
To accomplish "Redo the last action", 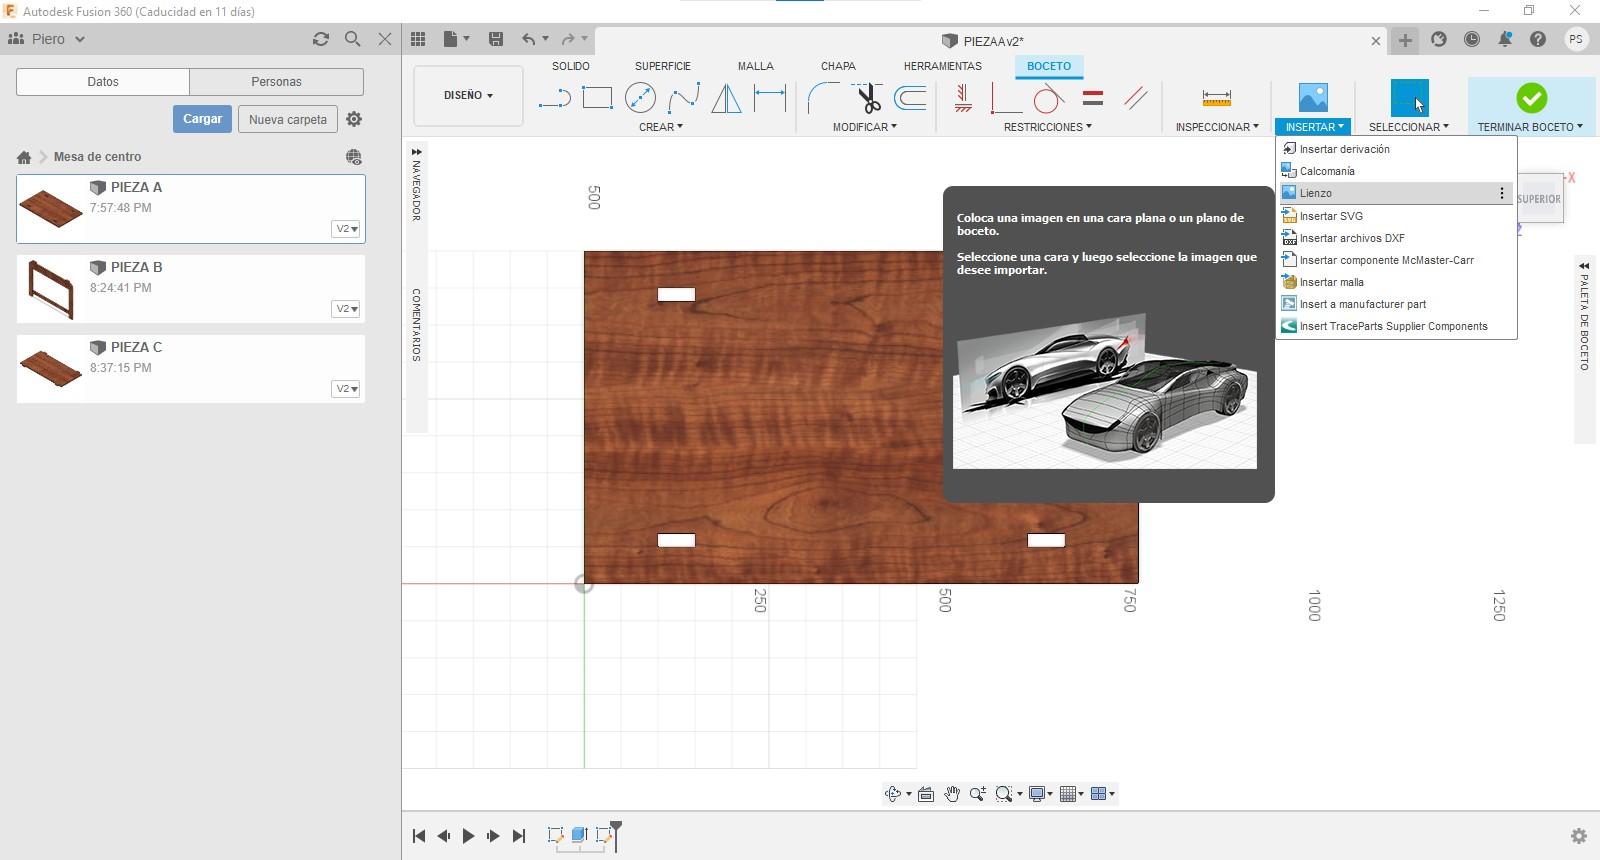I will (x=568, y=39).
